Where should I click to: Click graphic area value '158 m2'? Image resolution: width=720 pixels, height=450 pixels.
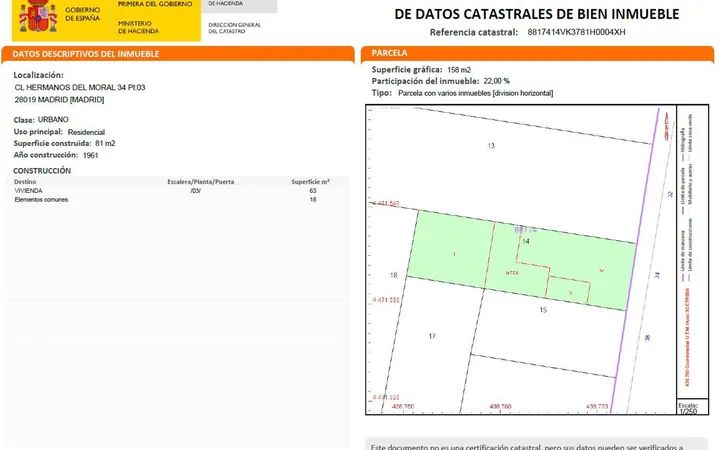459,70
